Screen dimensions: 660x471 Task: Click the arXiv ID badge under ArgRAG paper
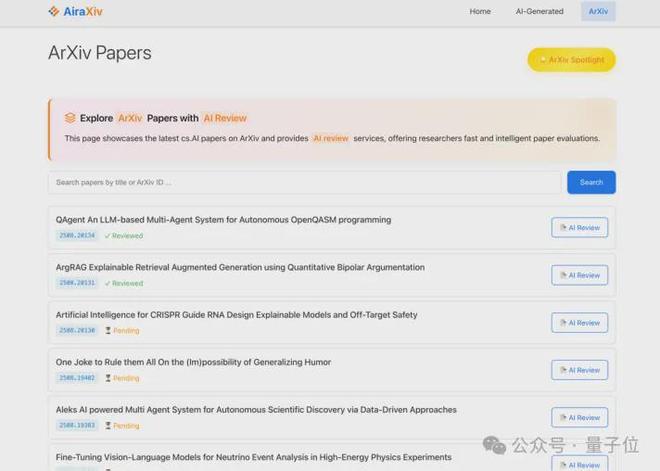pos(77,283)
